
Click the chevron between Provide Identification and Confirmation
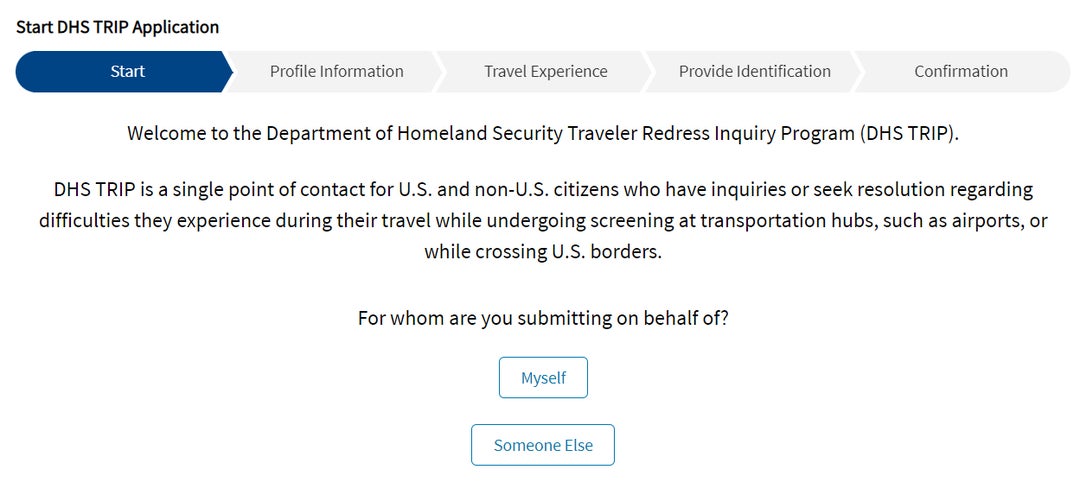pos(856,72)
